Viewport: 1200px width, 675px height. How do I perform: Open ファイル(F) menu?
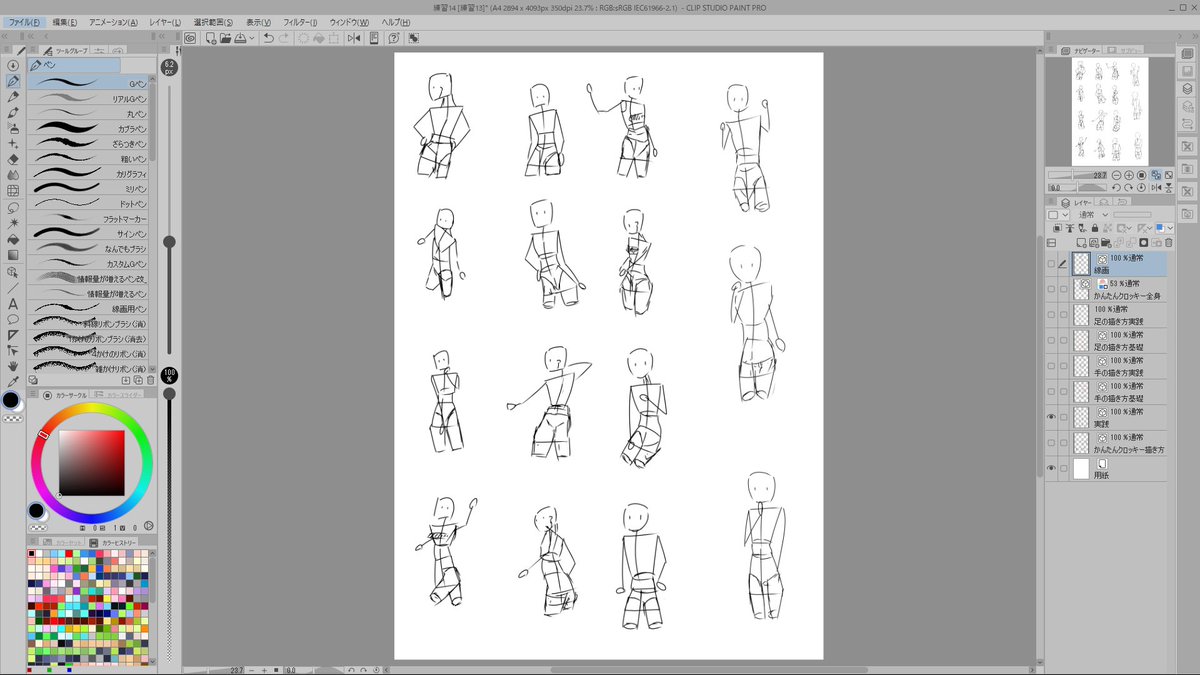coord(25,22)
